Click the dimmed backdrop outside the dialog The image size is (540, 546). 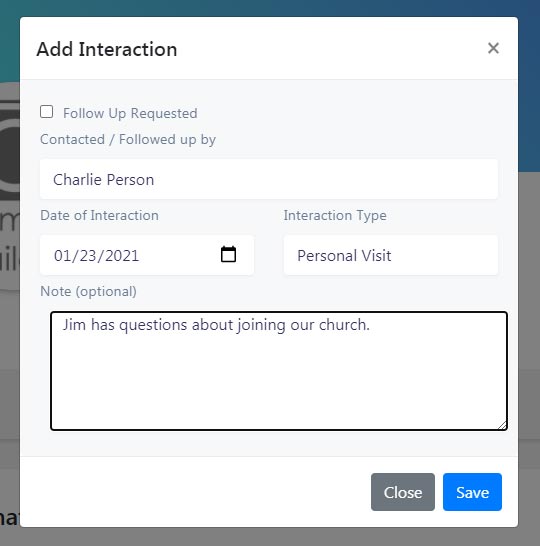(x=529, y=313)
